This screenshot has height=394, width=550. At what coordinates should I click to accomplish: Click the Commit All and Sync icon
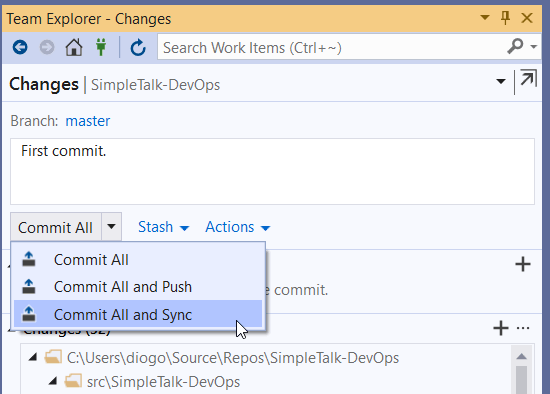coord(29,314)
